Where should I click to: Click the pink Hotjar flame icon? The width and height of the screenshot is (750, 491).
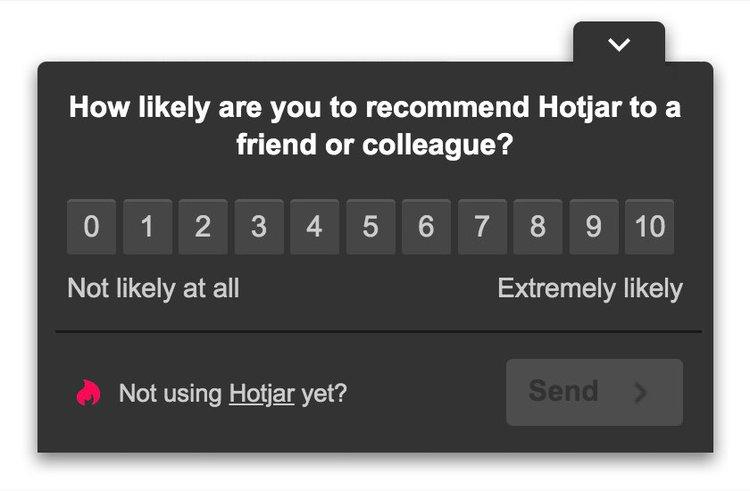pyautogui.click(x=89, y=394)
